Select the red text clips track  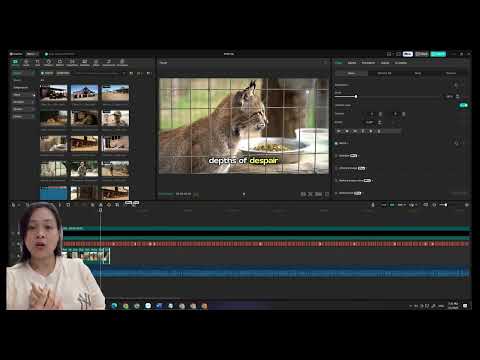266,244
